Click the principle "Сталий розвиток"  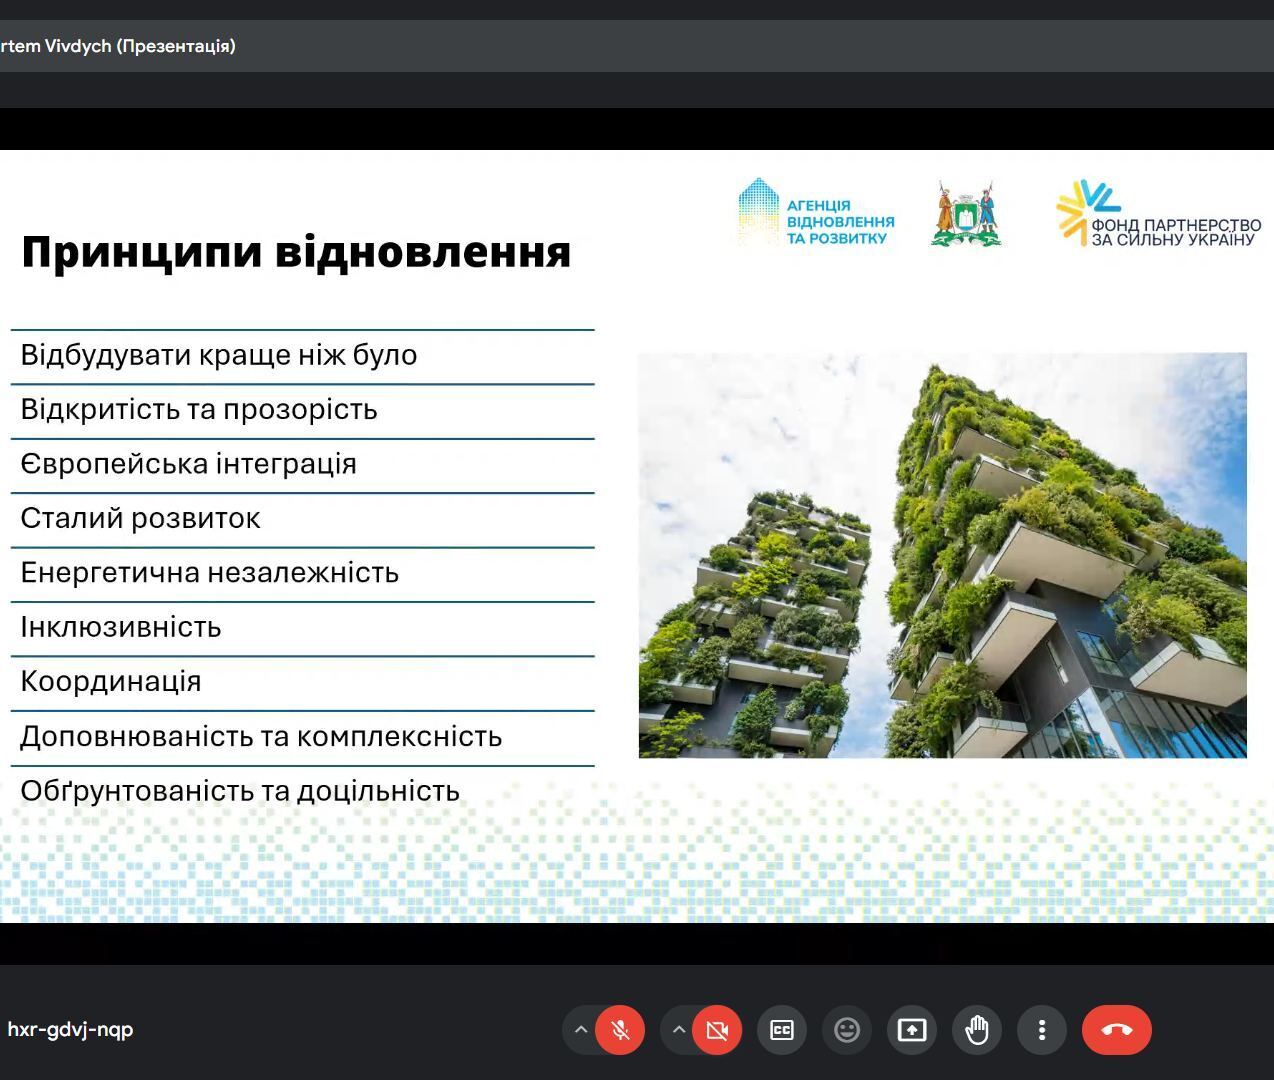click(141, 518)
